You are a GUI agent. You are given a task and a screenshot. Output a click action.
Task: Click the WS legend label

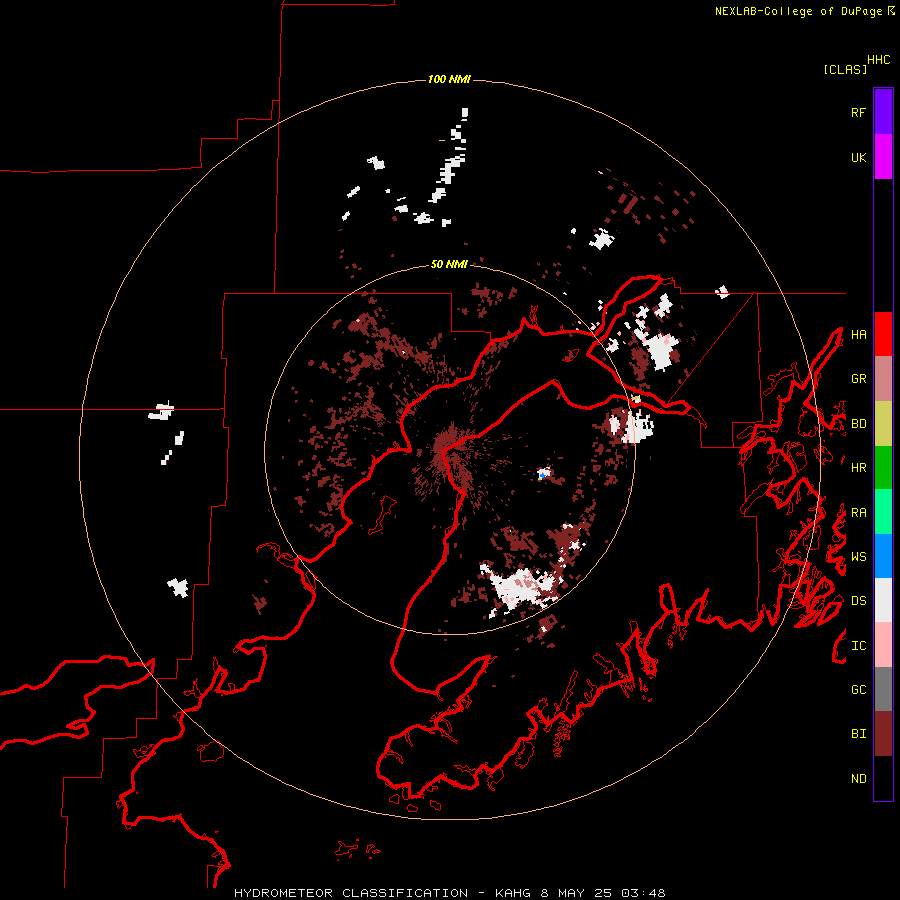click(x=858, y=556)
